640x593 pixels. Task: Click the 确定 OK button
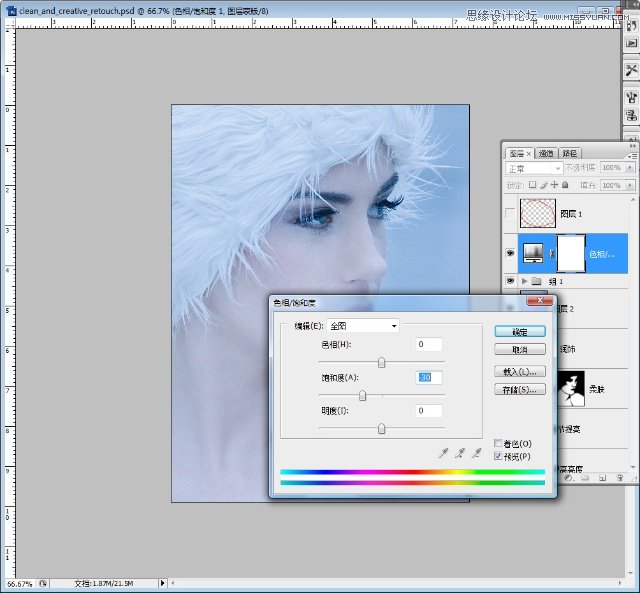point(520,331)
